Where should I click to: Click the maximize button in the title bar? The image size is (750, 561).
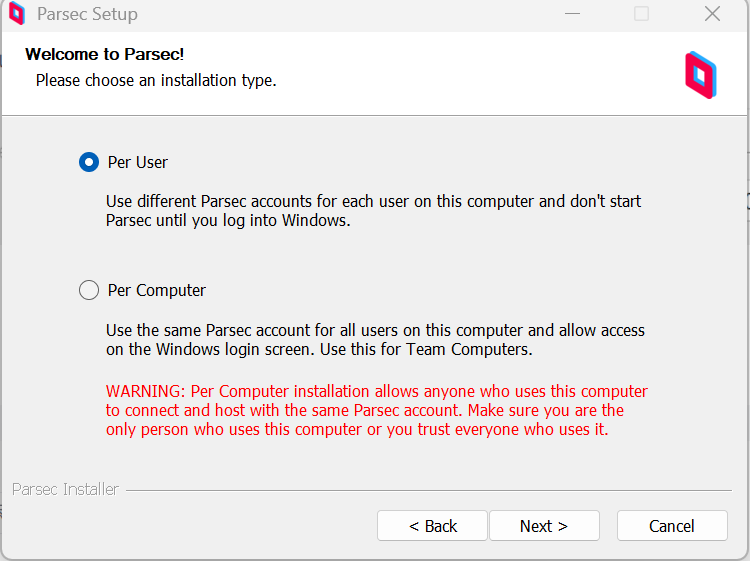[641, 14]
